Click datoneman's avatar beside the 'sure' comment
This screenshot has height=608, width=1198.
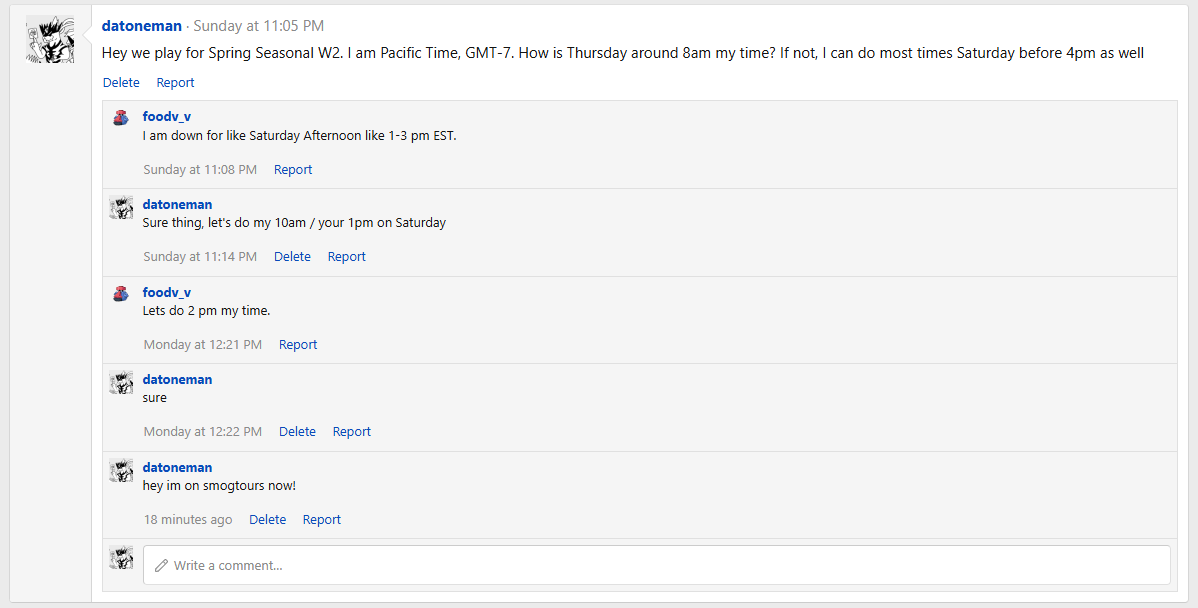click(x=121, y=382)
